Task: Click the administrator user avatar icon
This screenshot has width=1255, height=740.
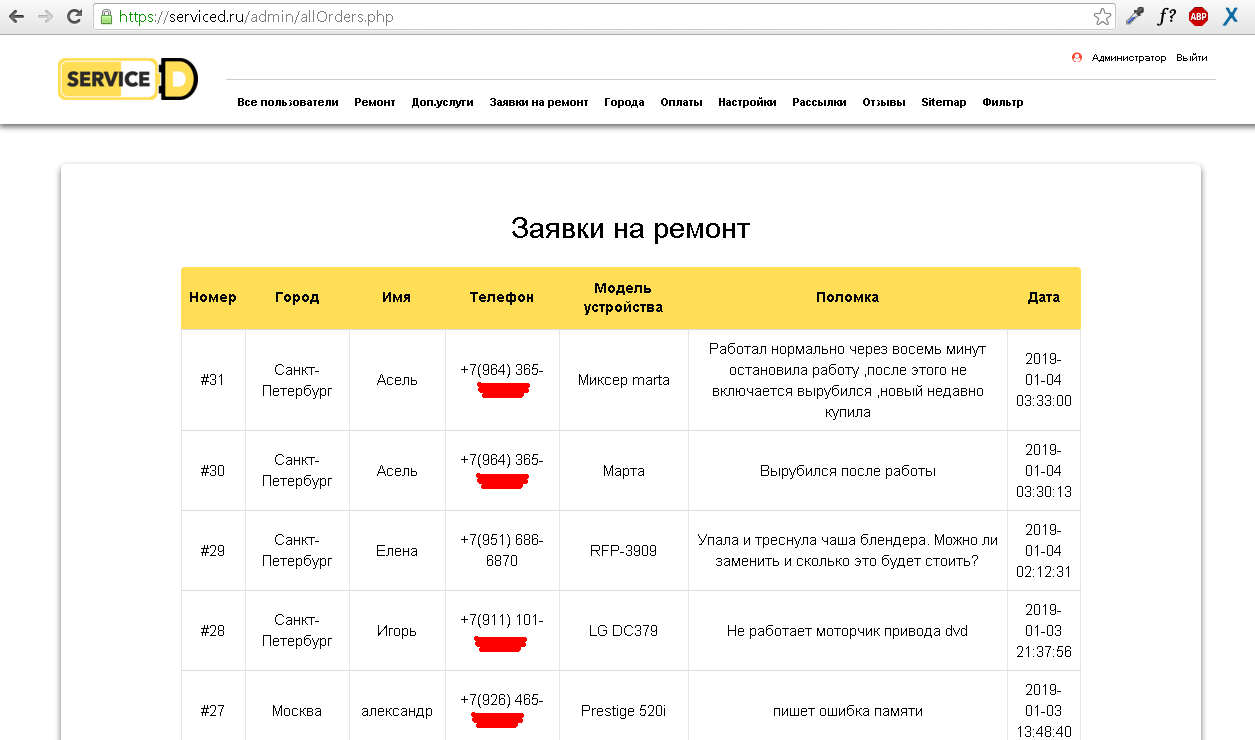Action: tap(1077, 58)
